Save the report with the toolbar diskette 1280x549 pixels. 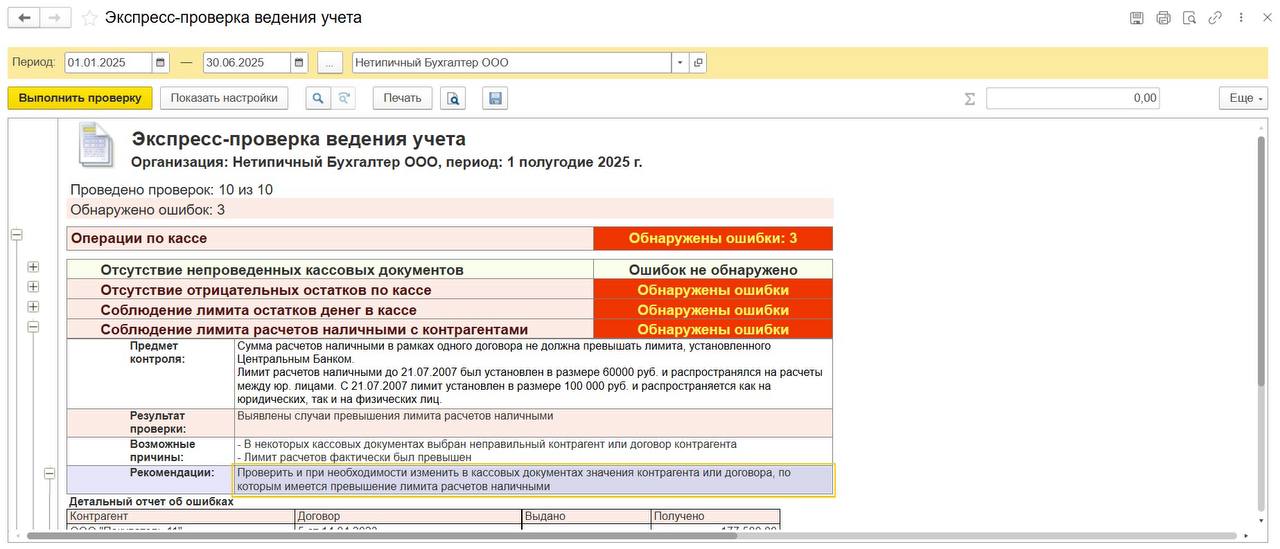(495, 98)
